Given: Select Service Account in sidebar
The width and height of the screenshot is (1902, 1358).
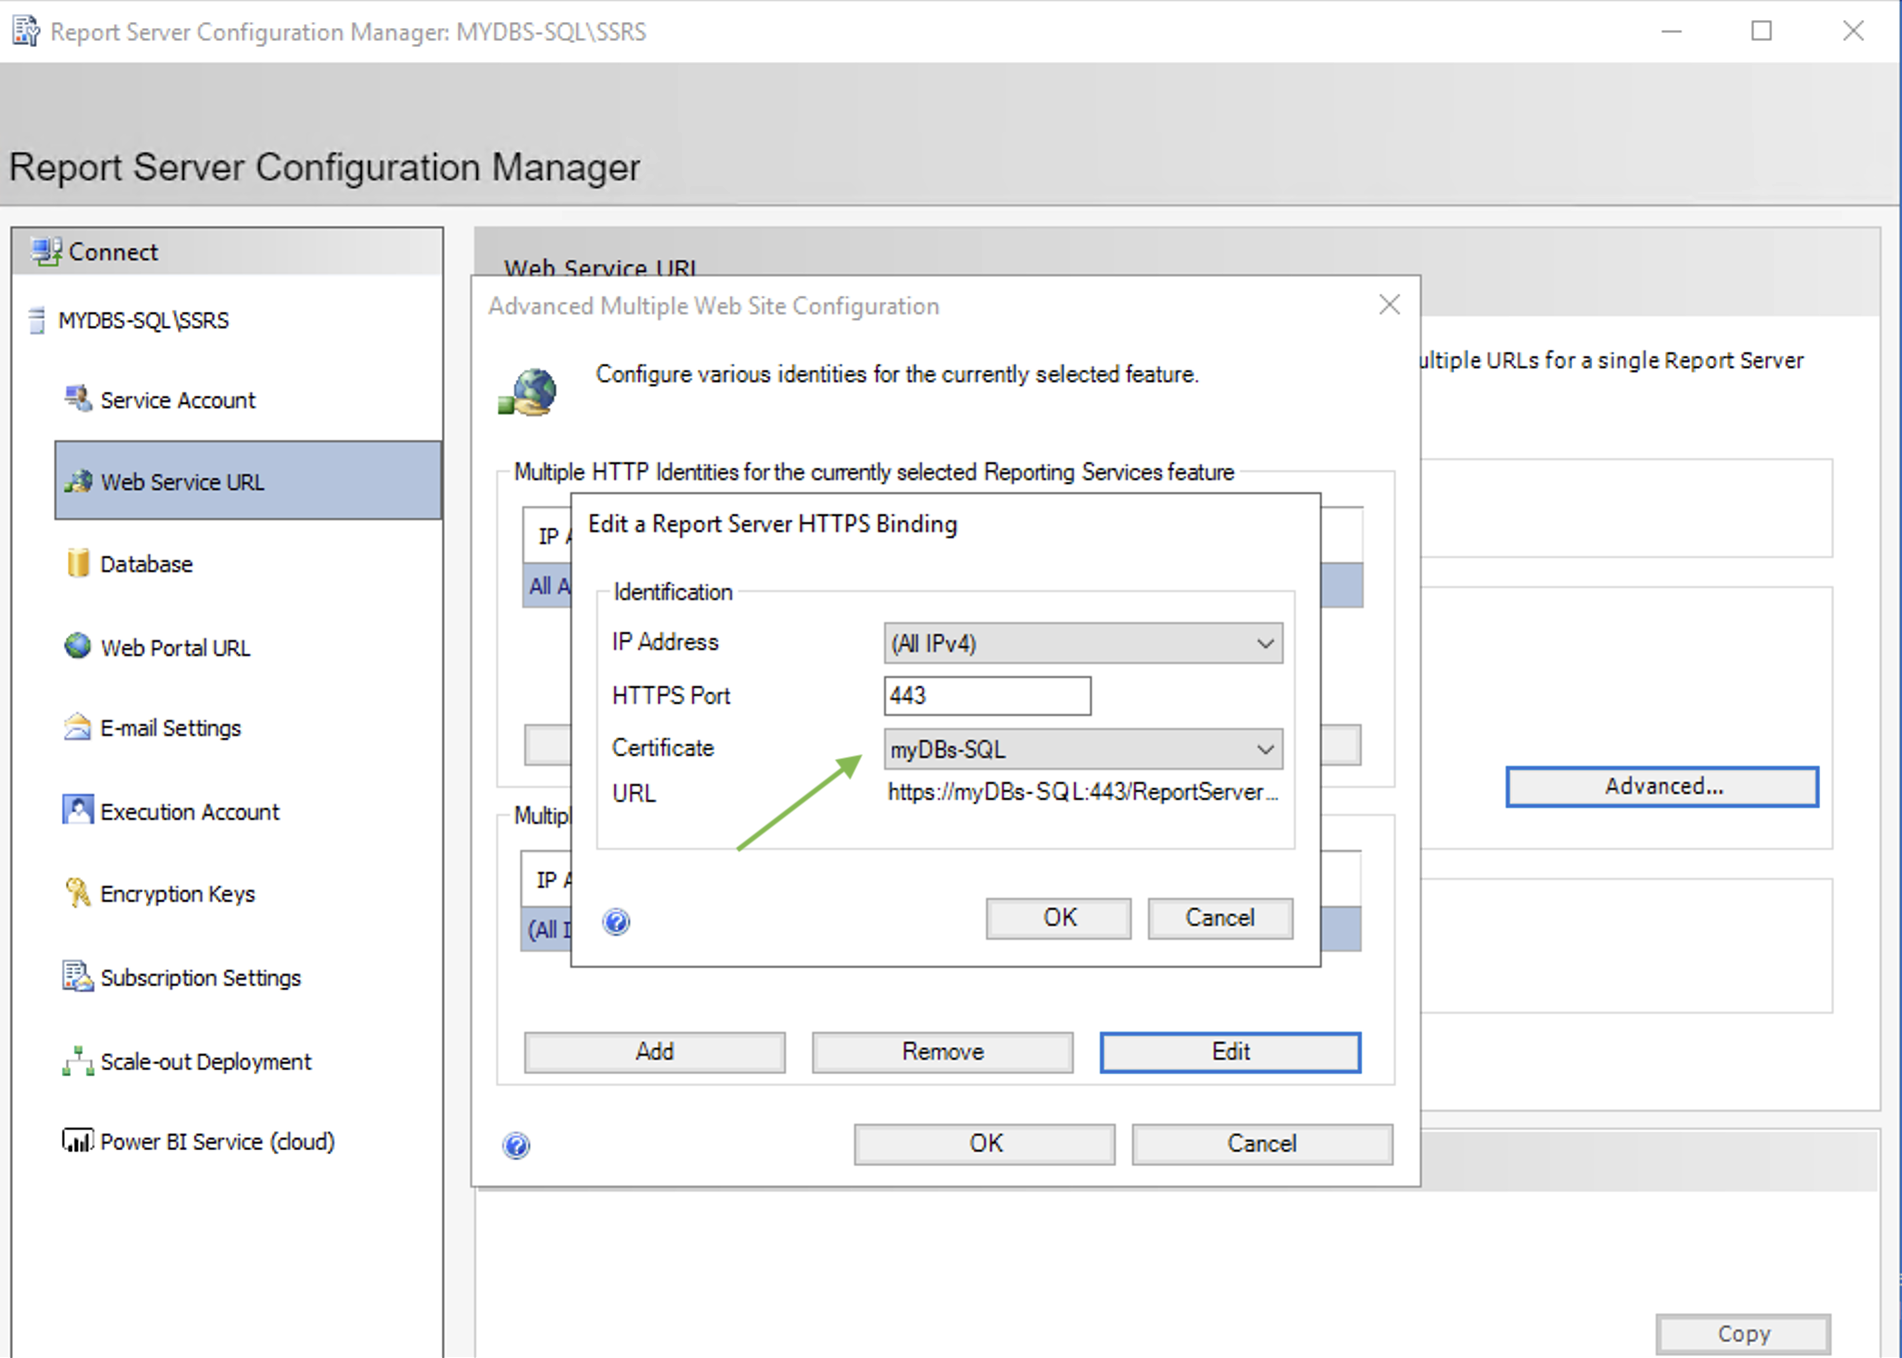Looking at the screenshot, I should [178, 400].
